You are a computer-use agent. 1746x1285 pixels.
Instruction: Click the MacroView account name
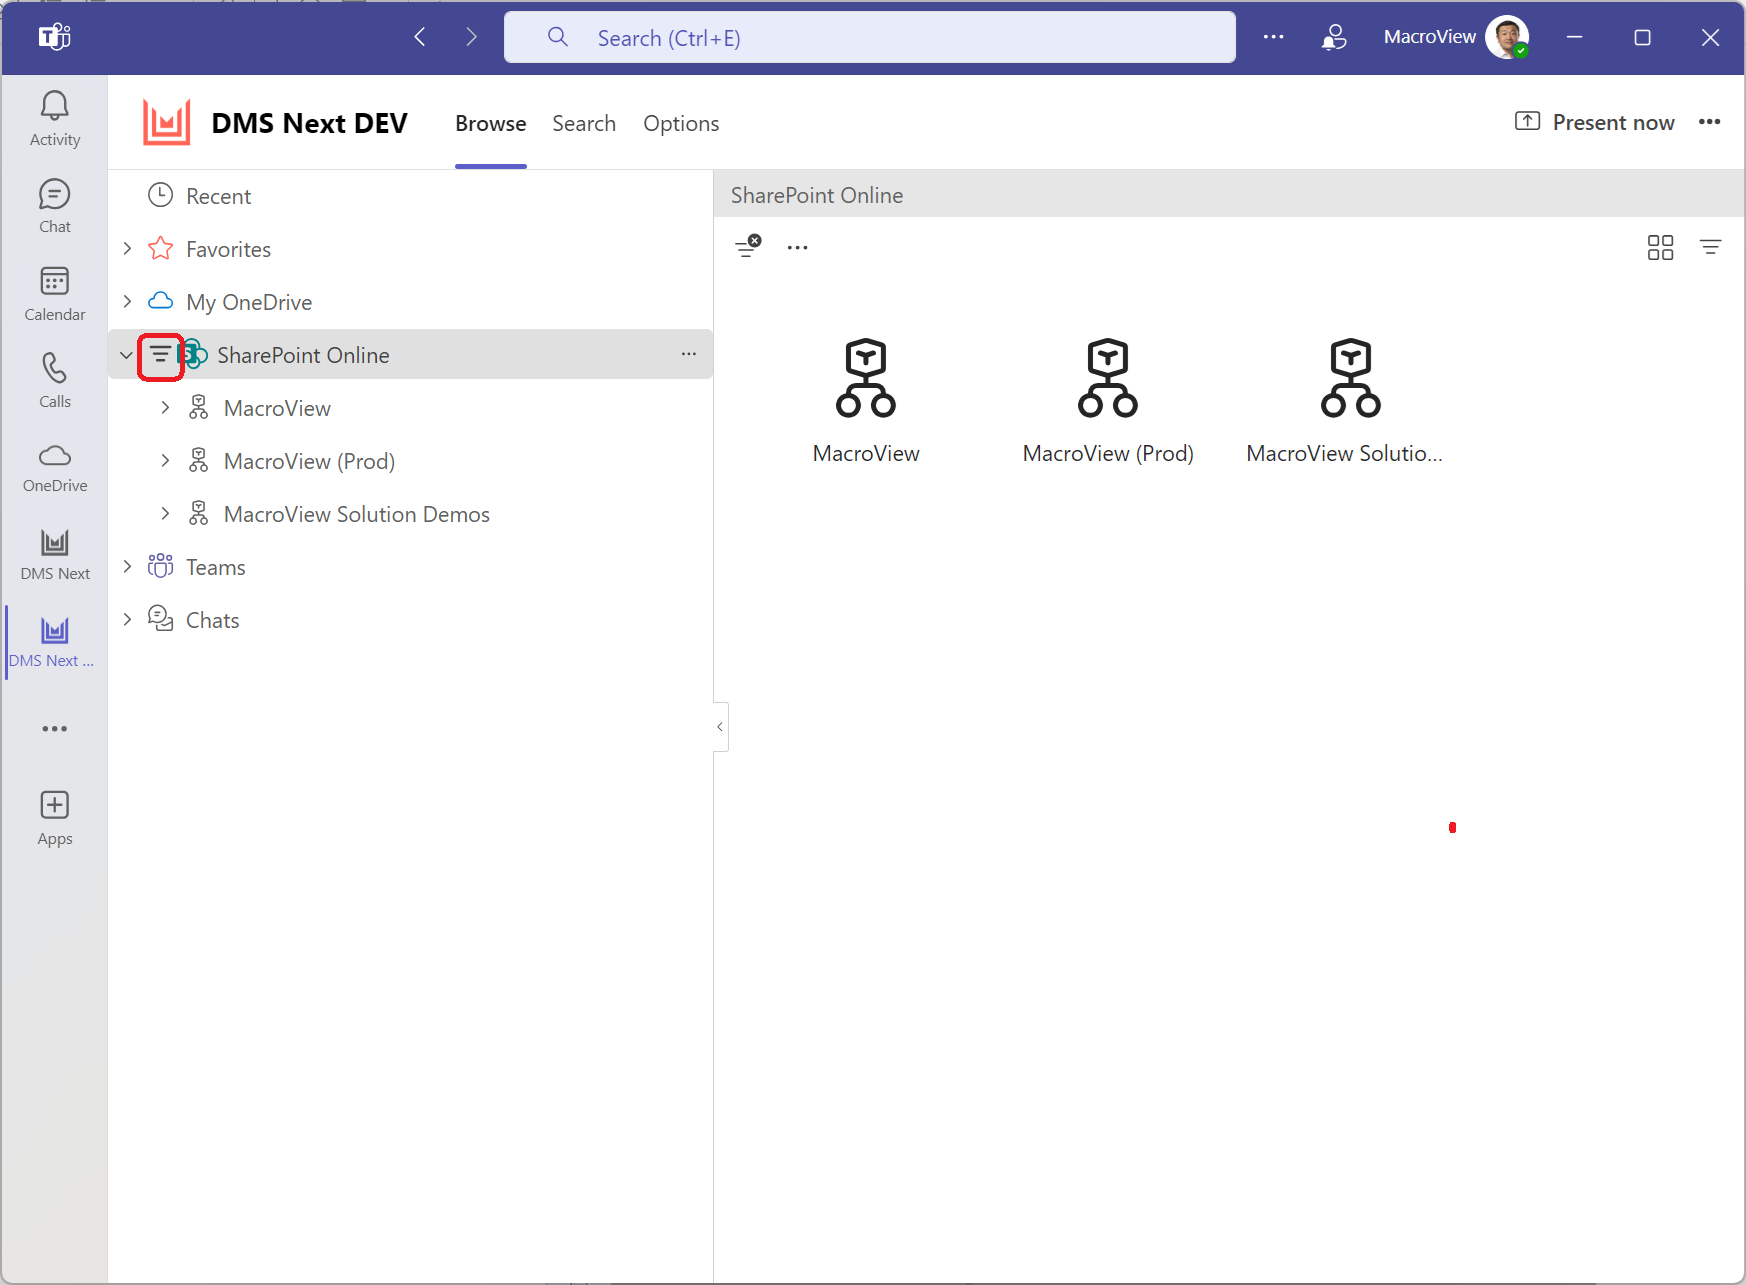(x=1429, y=37)
